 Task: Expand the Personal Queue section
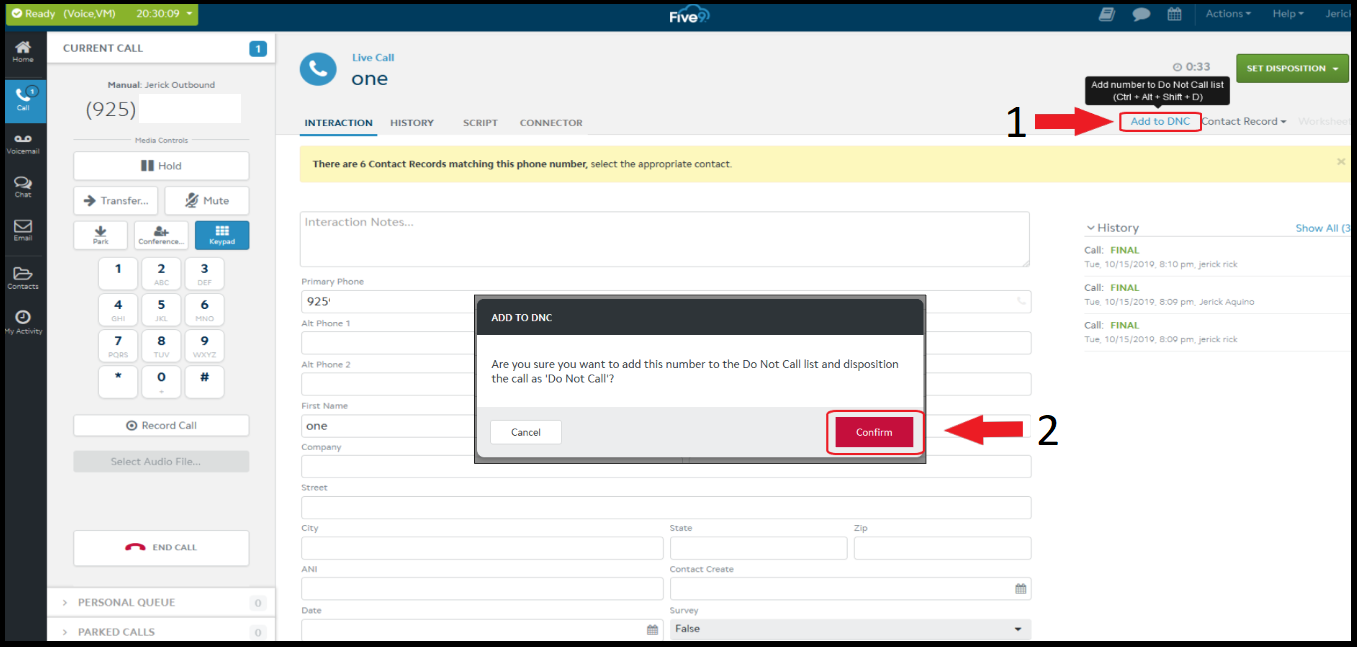pyautogui.click(x=126, y=602)
